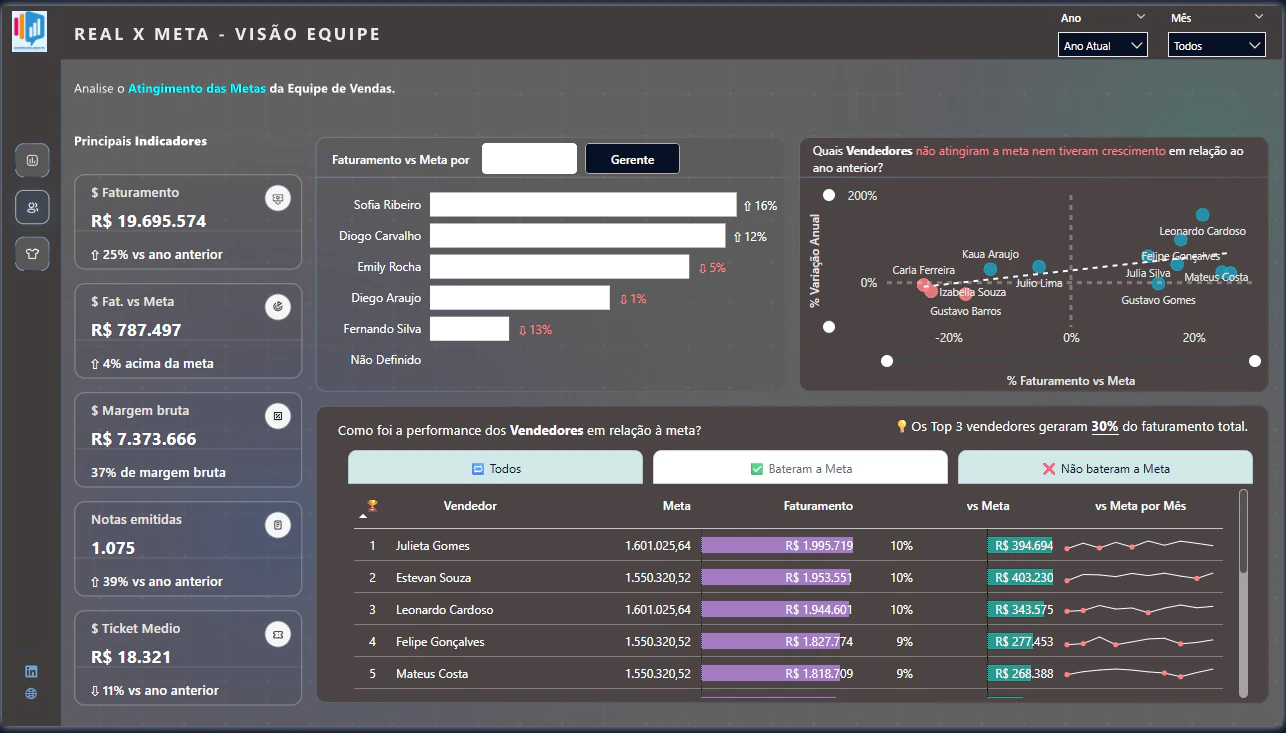Screen dimensions: 1286x733
Task: Click the bottom y-axis zoom handle
Action: pyautogui.click(x=828, y=327)
